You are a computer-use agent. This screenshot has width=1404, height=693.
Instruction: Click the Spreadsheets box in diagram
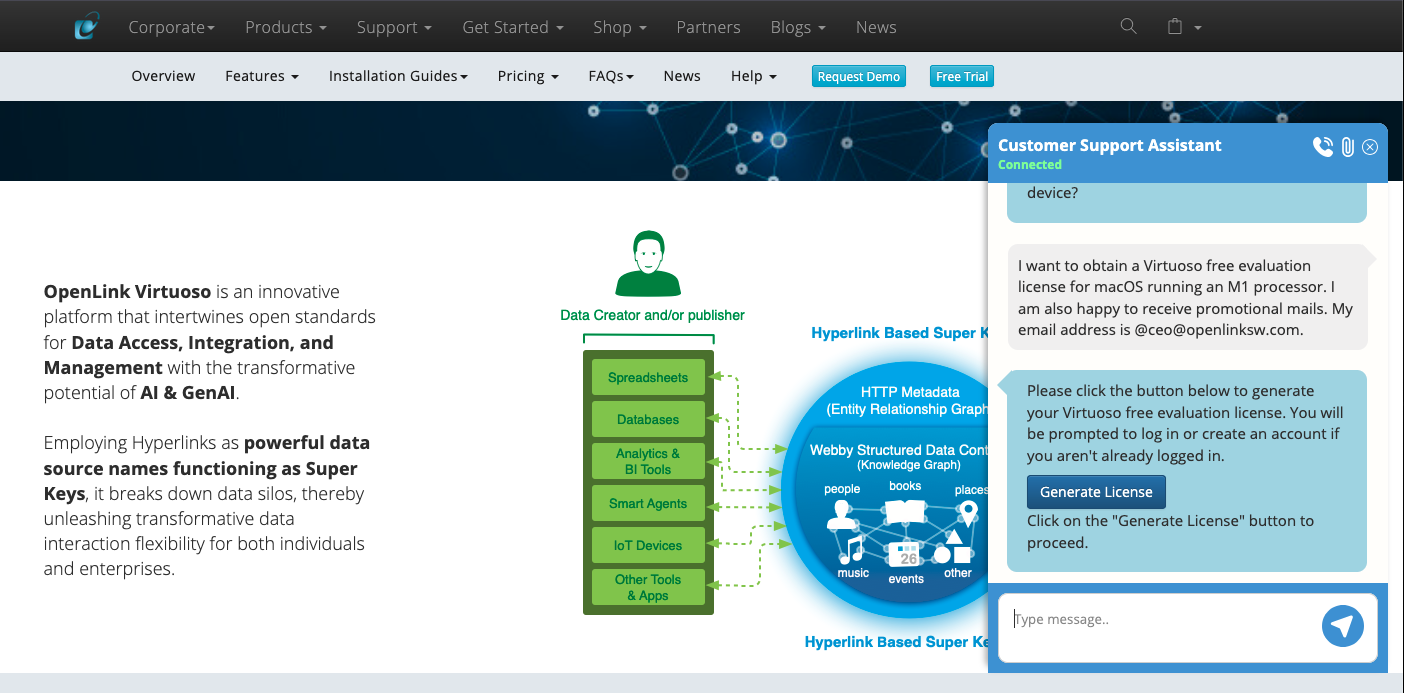click(648, 378)
